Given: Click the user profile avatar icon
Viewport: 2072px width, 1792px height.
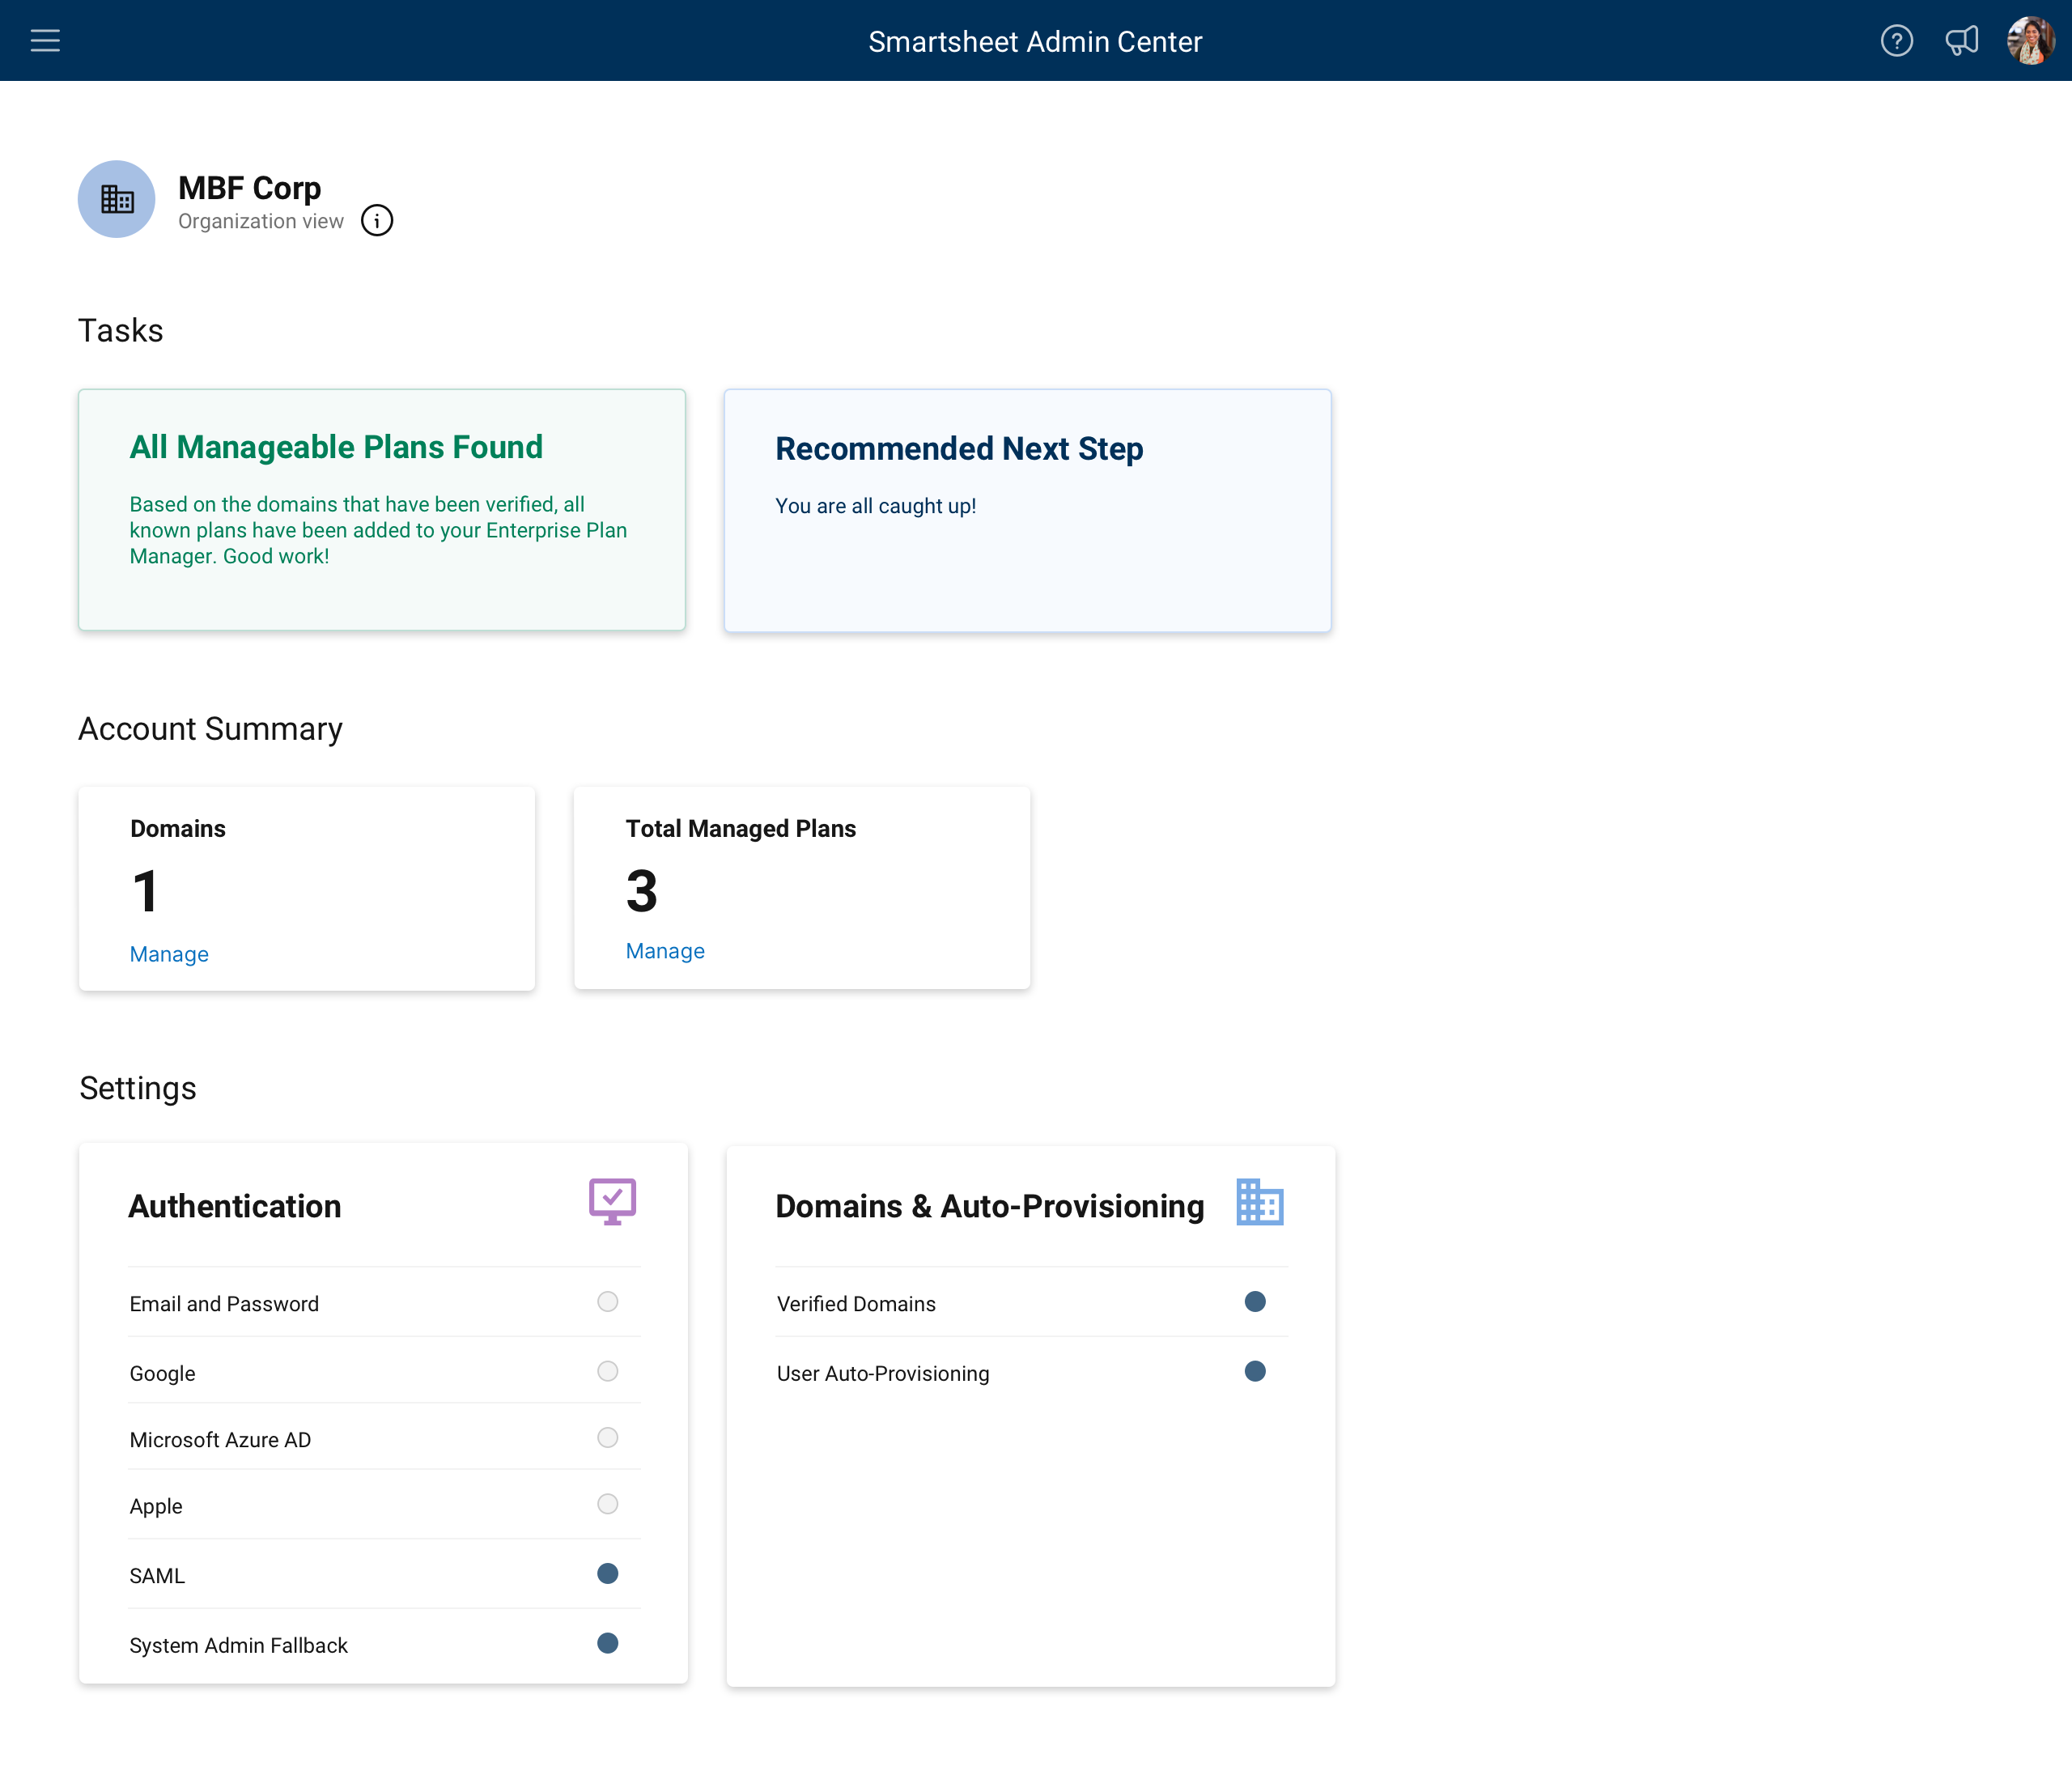Looking at the screenshot, I should pos(2028,39).
